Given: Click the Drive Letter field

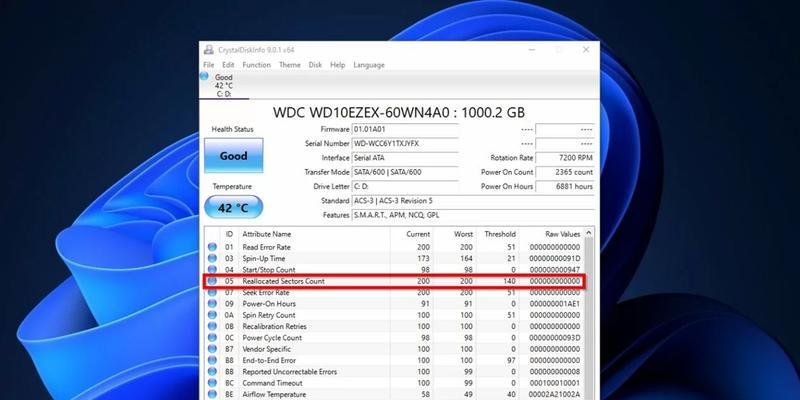Looking at the screenshot, I should (405, 187).
